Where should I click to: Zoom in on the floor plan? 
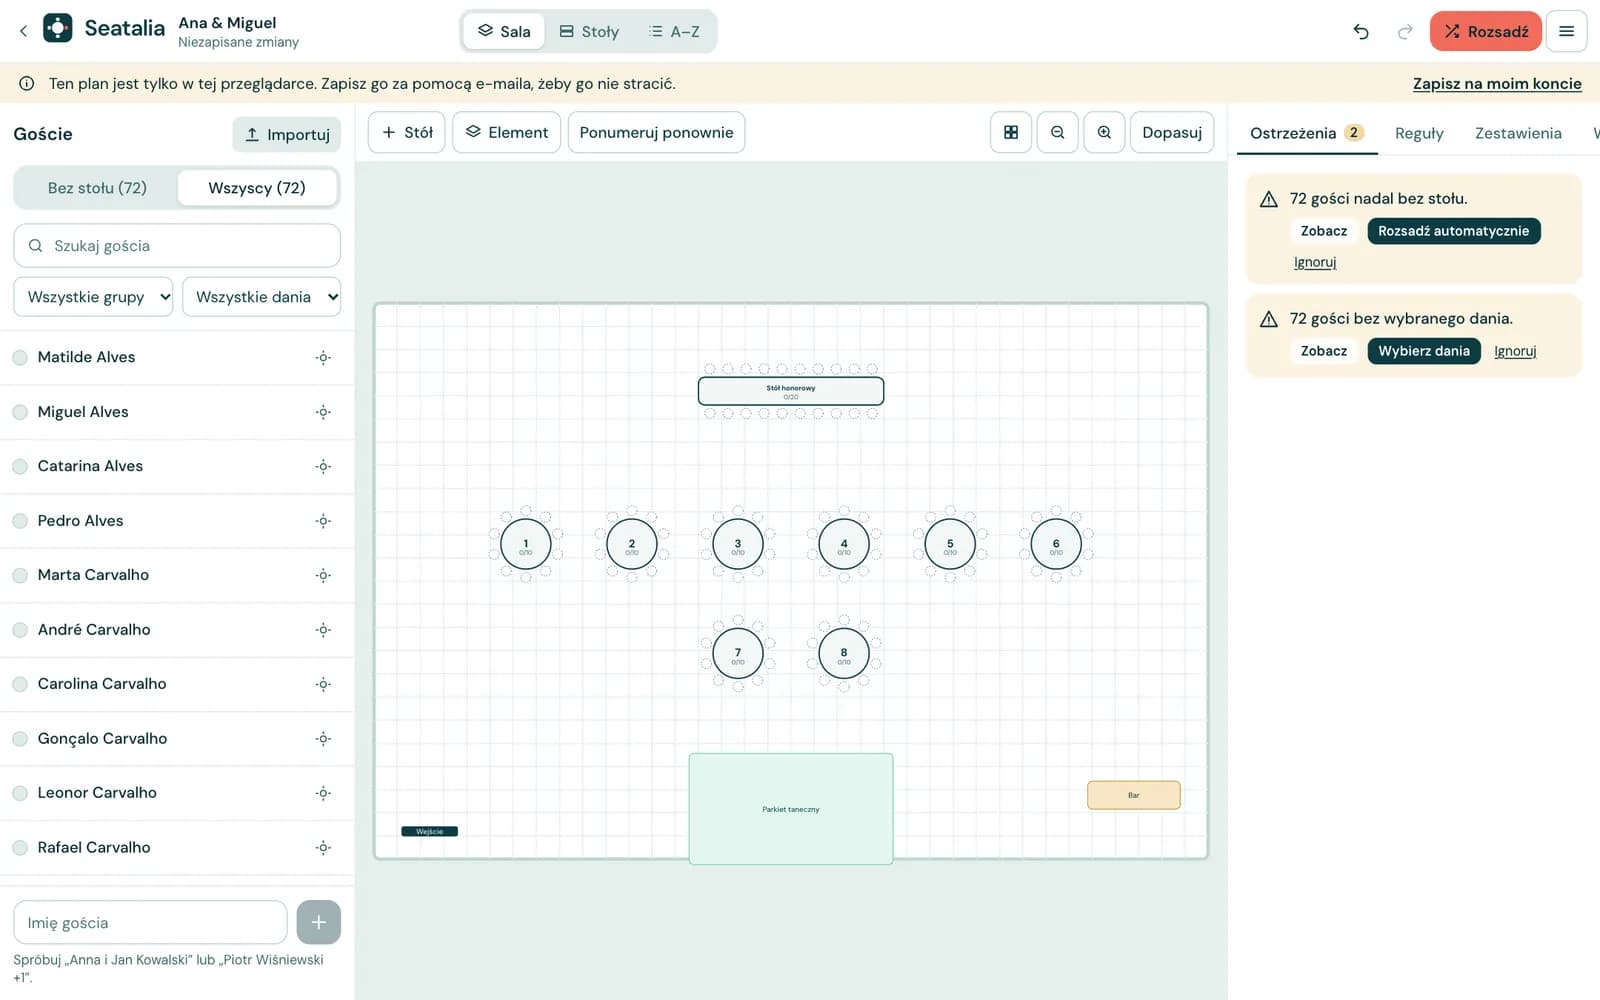point(1104,132)
